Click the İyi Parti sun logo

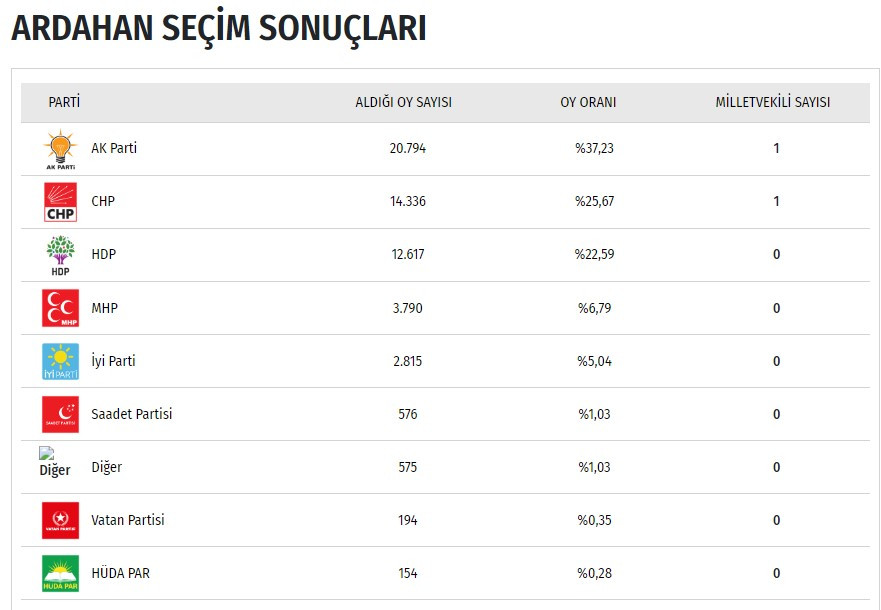60,361
